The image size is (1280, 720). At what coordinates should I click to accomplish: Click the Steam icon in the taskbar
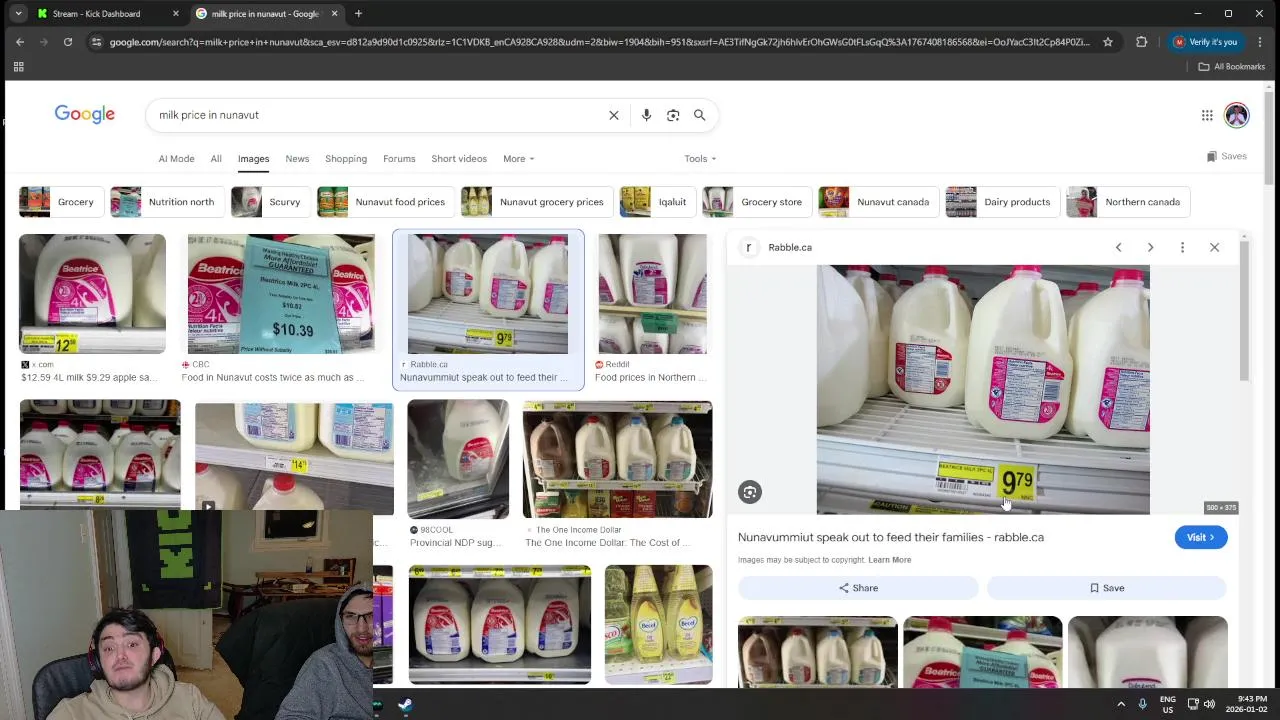(x=405, y=705)
